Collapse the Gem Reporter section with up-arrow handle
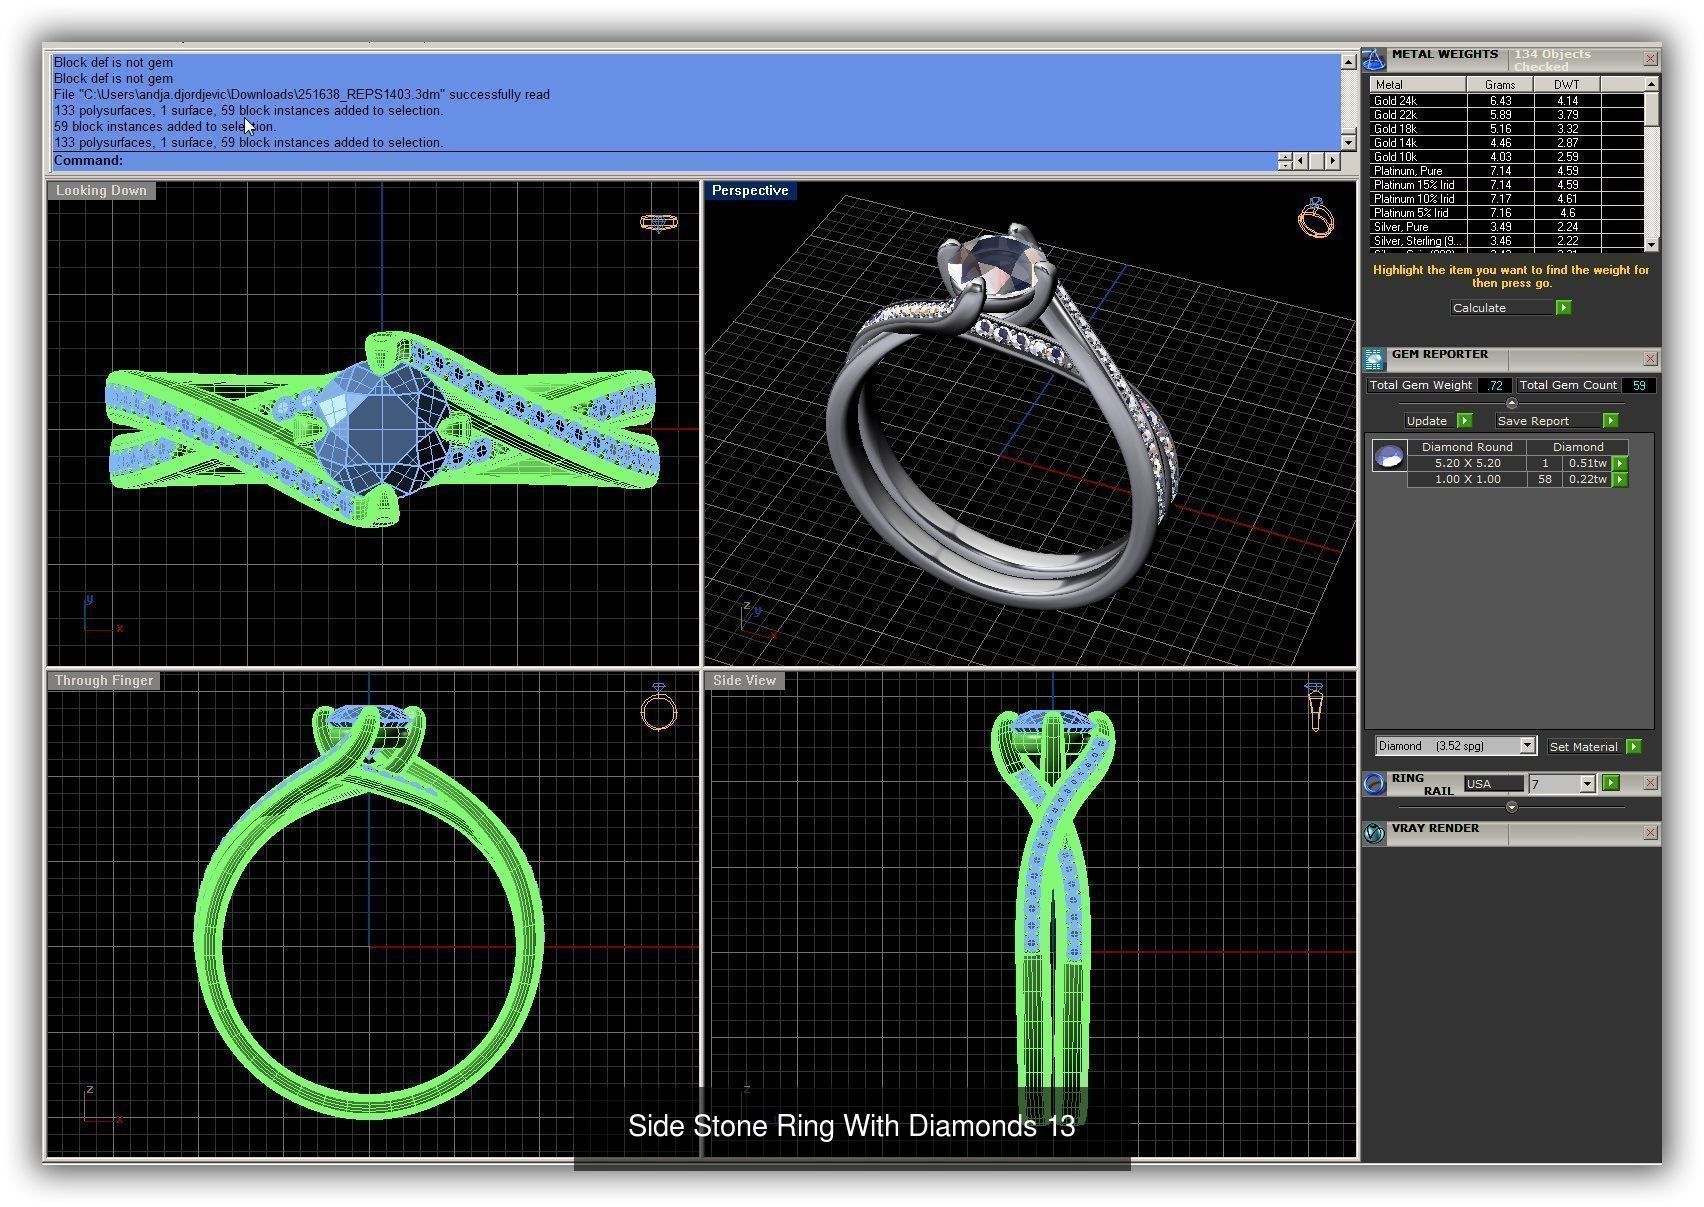1704x1207 pixels. pos(1511,403)
